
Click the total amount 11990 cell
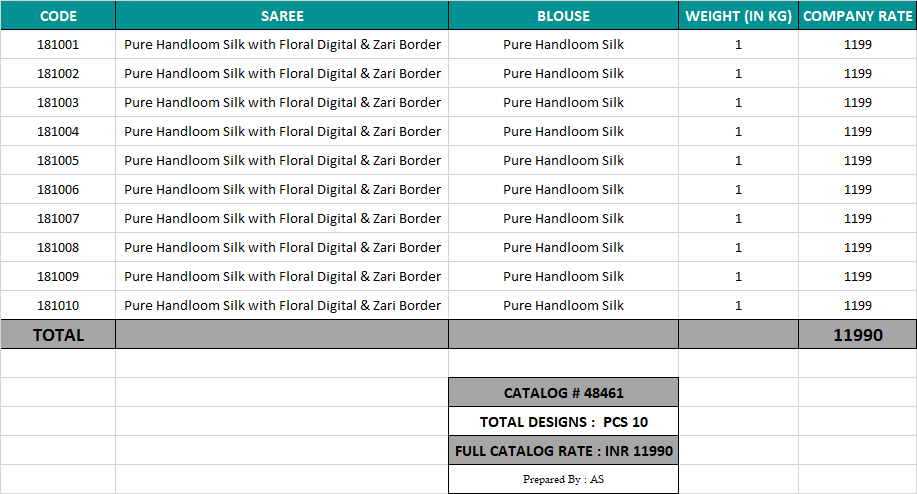tap(857, 335)
